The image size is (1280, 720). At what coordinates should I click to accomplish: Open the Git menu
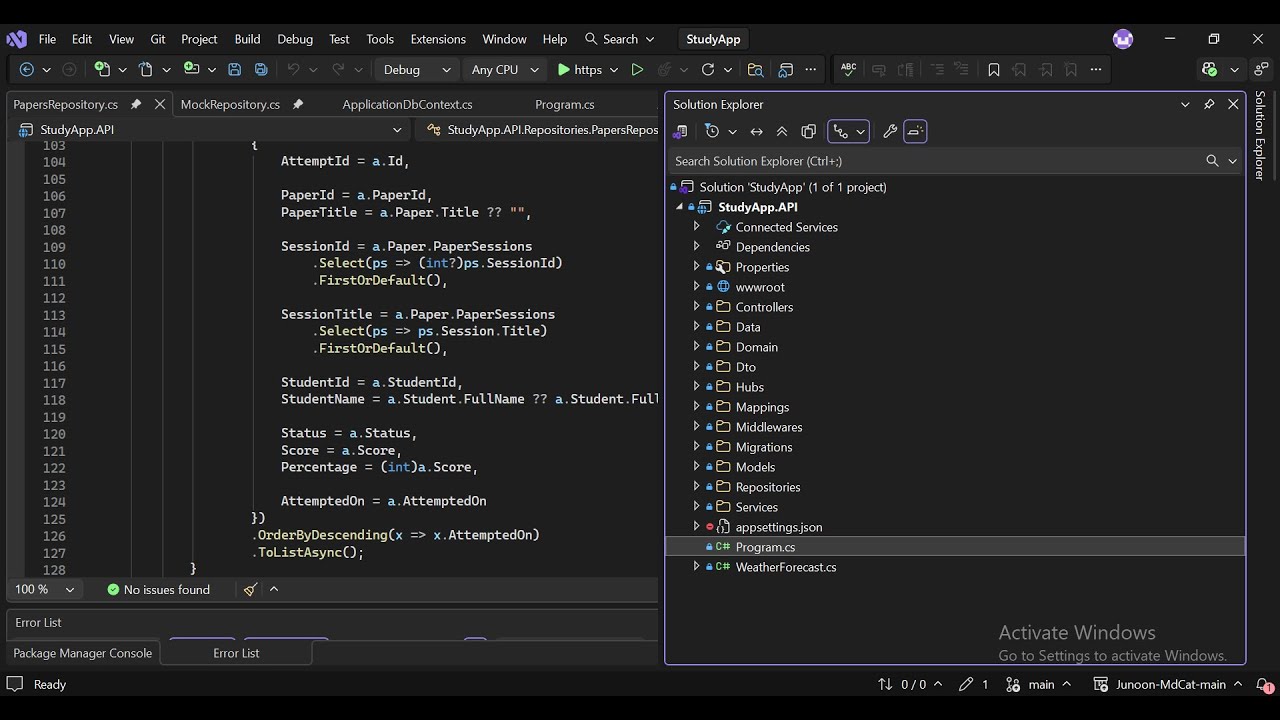[158, 39]
